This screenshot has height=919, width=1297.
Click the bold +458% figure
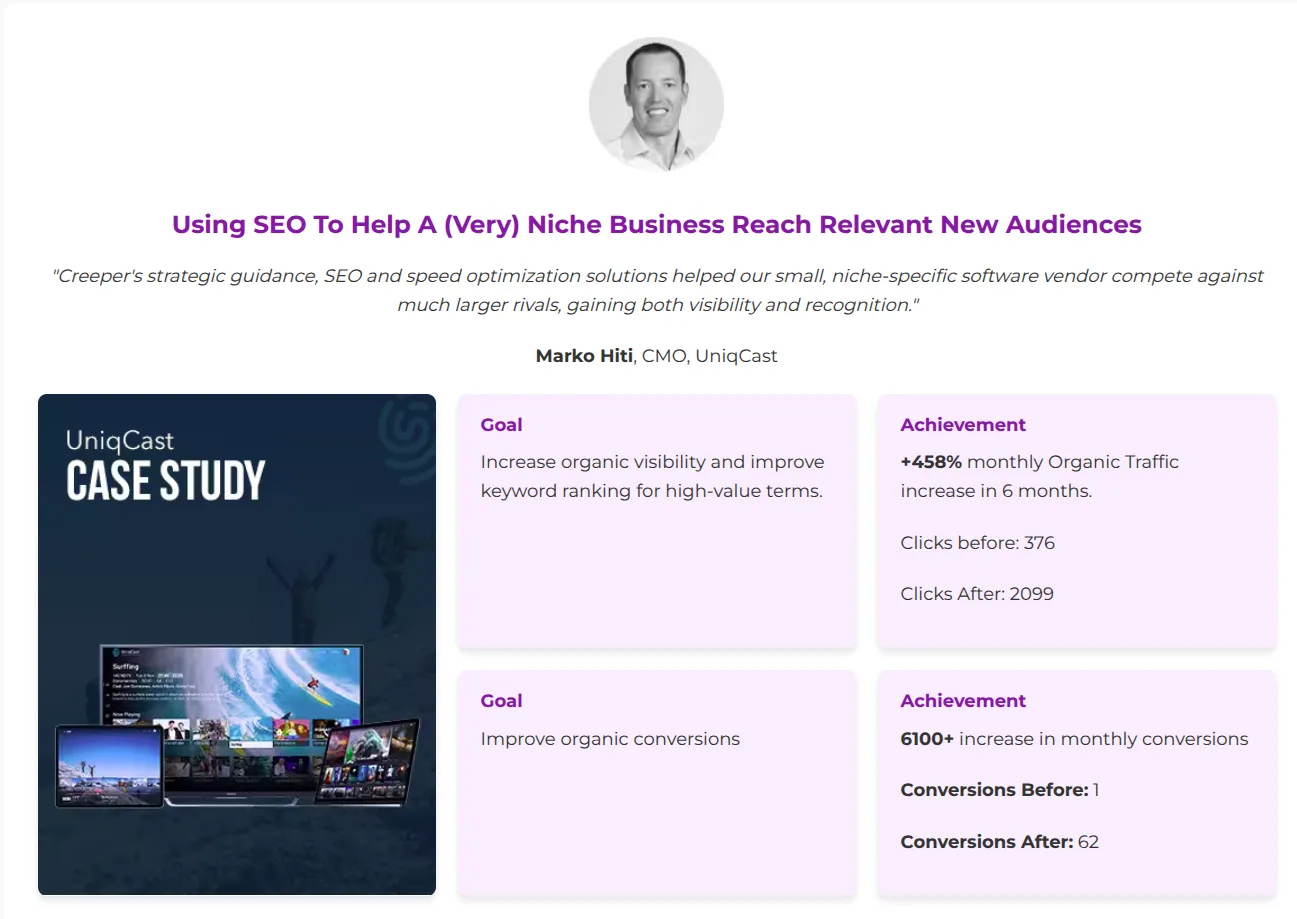coord(931,462)
